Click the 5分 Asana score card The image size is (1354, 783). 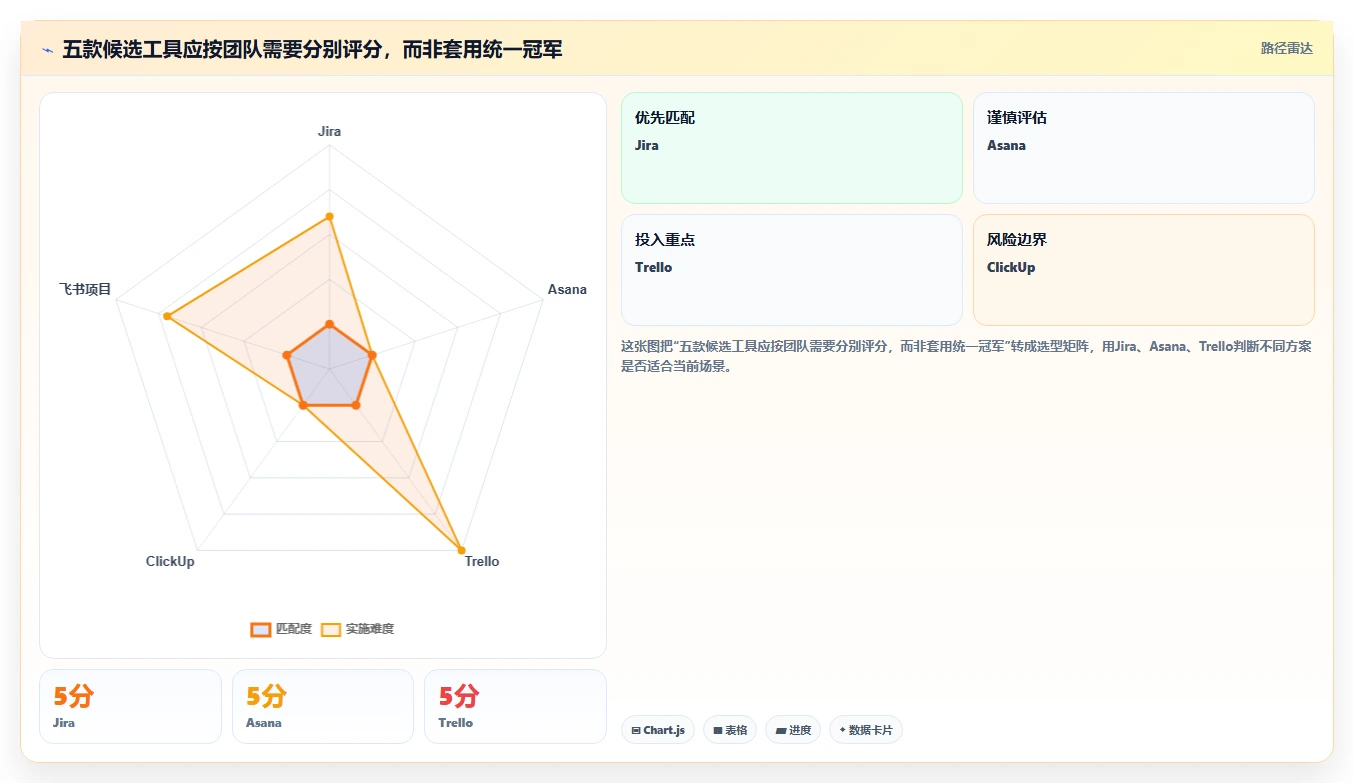click(322, 706)
